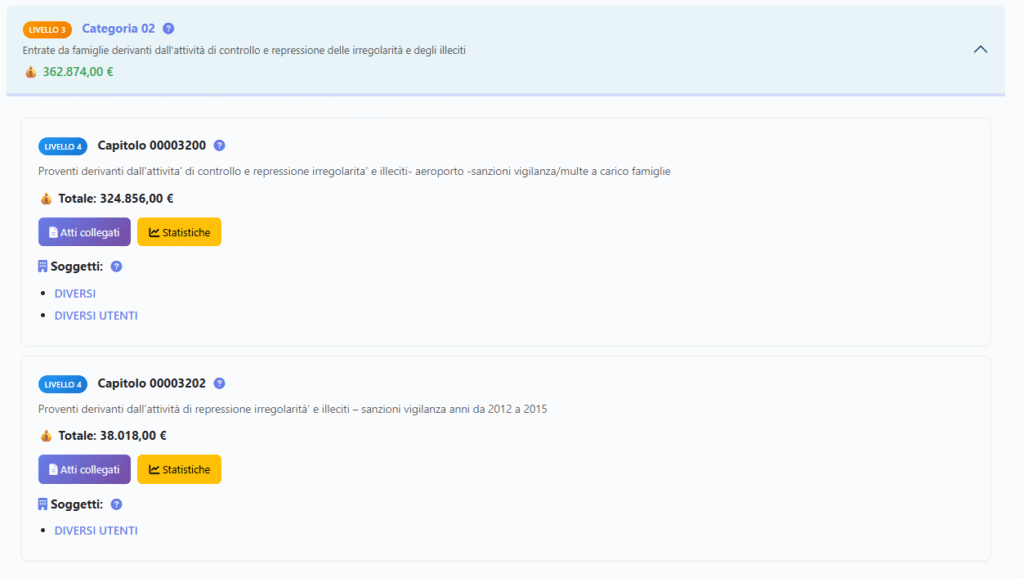Click Soggetti help icon under Capitolo 00003200
Image resolution: width=1024 pixels, height=578 pixels.
tap(117, 267)
